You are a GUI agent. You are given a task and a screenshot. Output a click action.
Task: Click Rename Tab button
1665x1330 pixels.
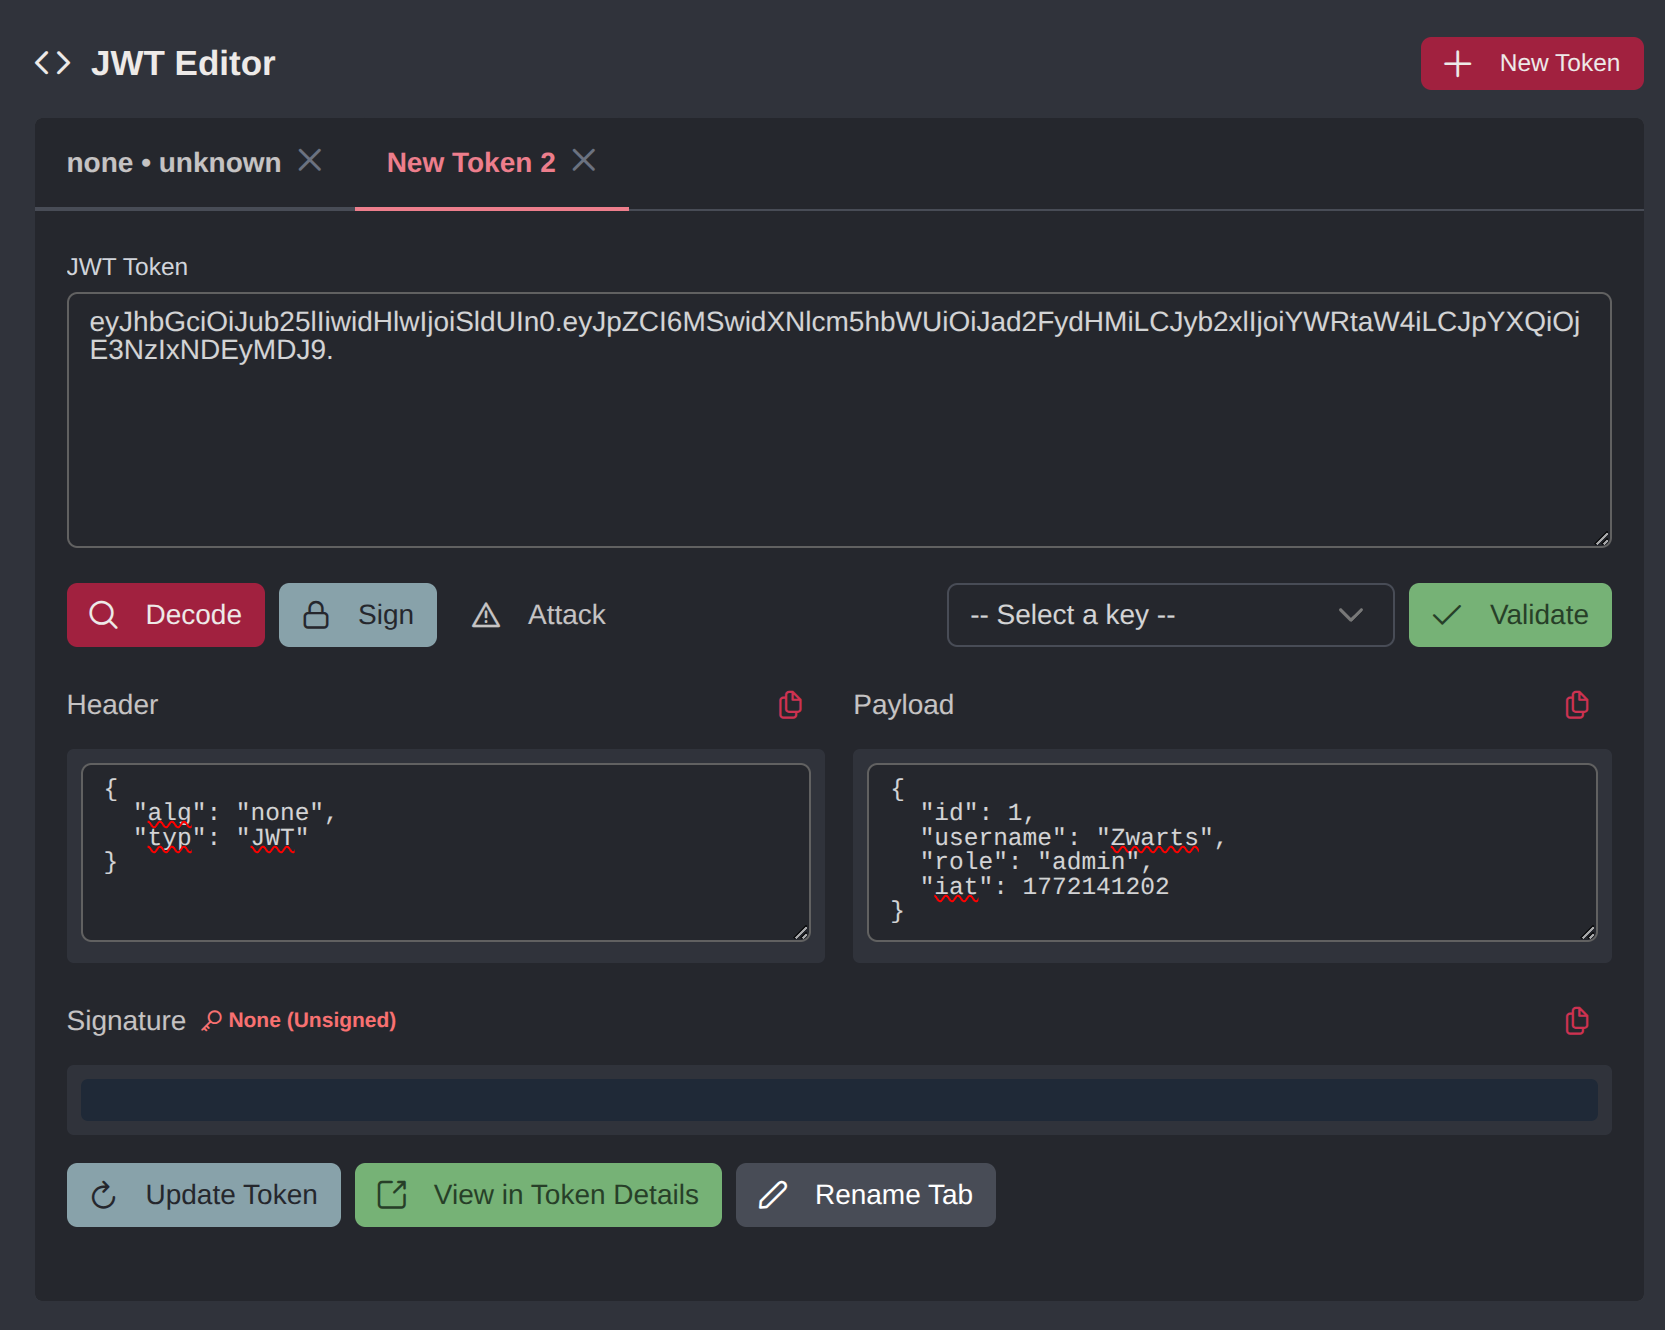click(x=865, y=1195)
